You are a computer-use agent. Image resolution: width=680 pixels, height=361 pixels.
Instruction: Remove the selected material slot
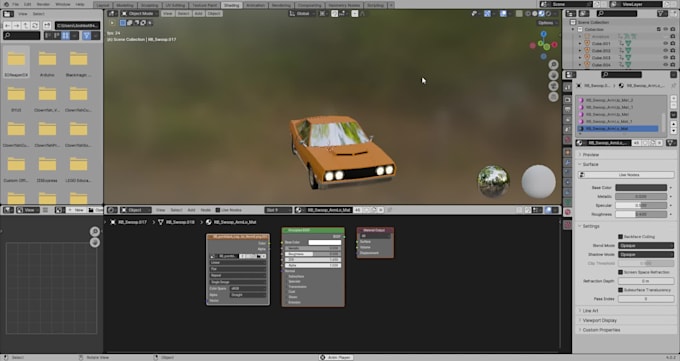pos(673,105)
